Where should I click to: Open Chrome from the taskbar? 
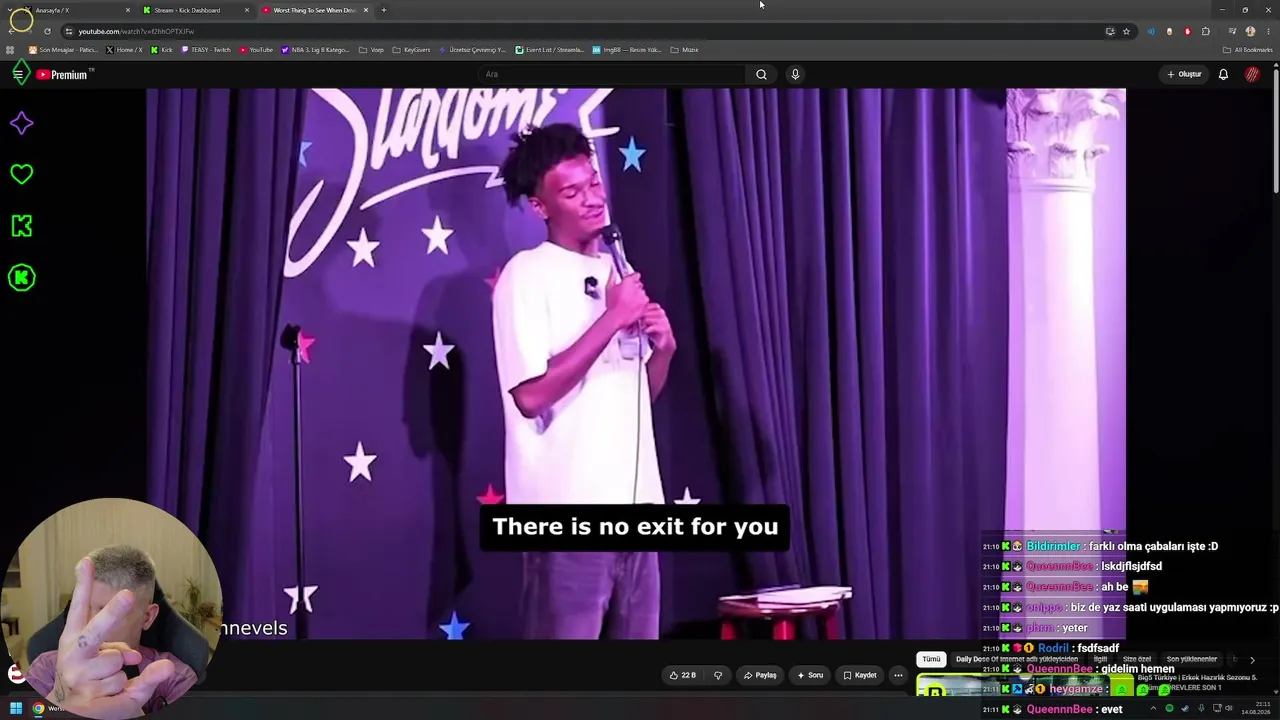point(38,709)
